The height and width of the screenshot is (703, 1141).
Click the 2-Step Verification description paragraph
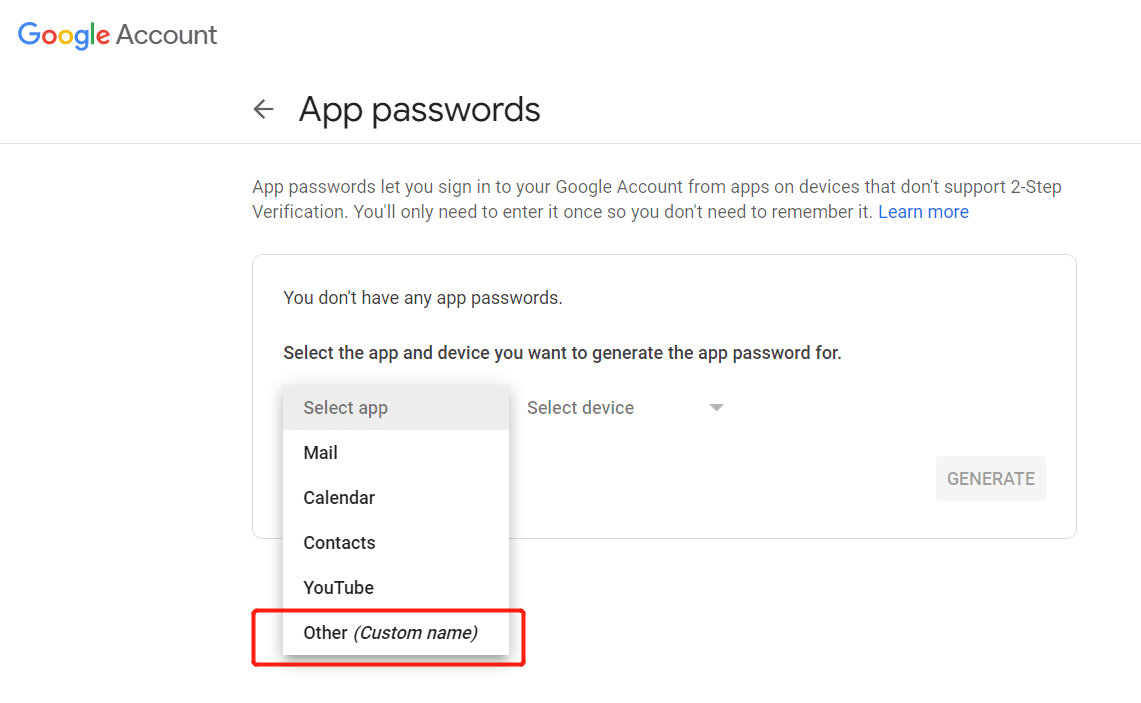(x=656, y=199)
